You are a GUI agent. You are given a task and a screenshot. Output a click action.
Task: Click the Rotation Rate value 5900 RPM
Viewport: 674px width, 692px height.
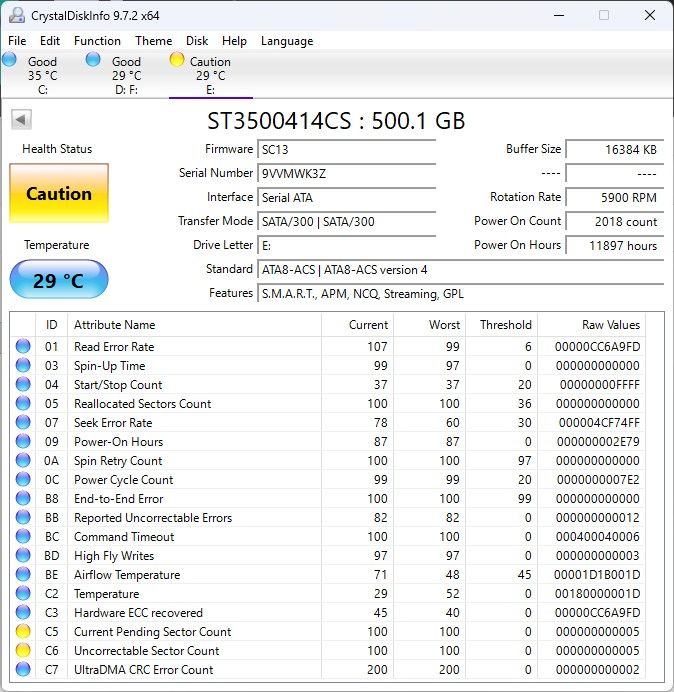pos(614,197)
